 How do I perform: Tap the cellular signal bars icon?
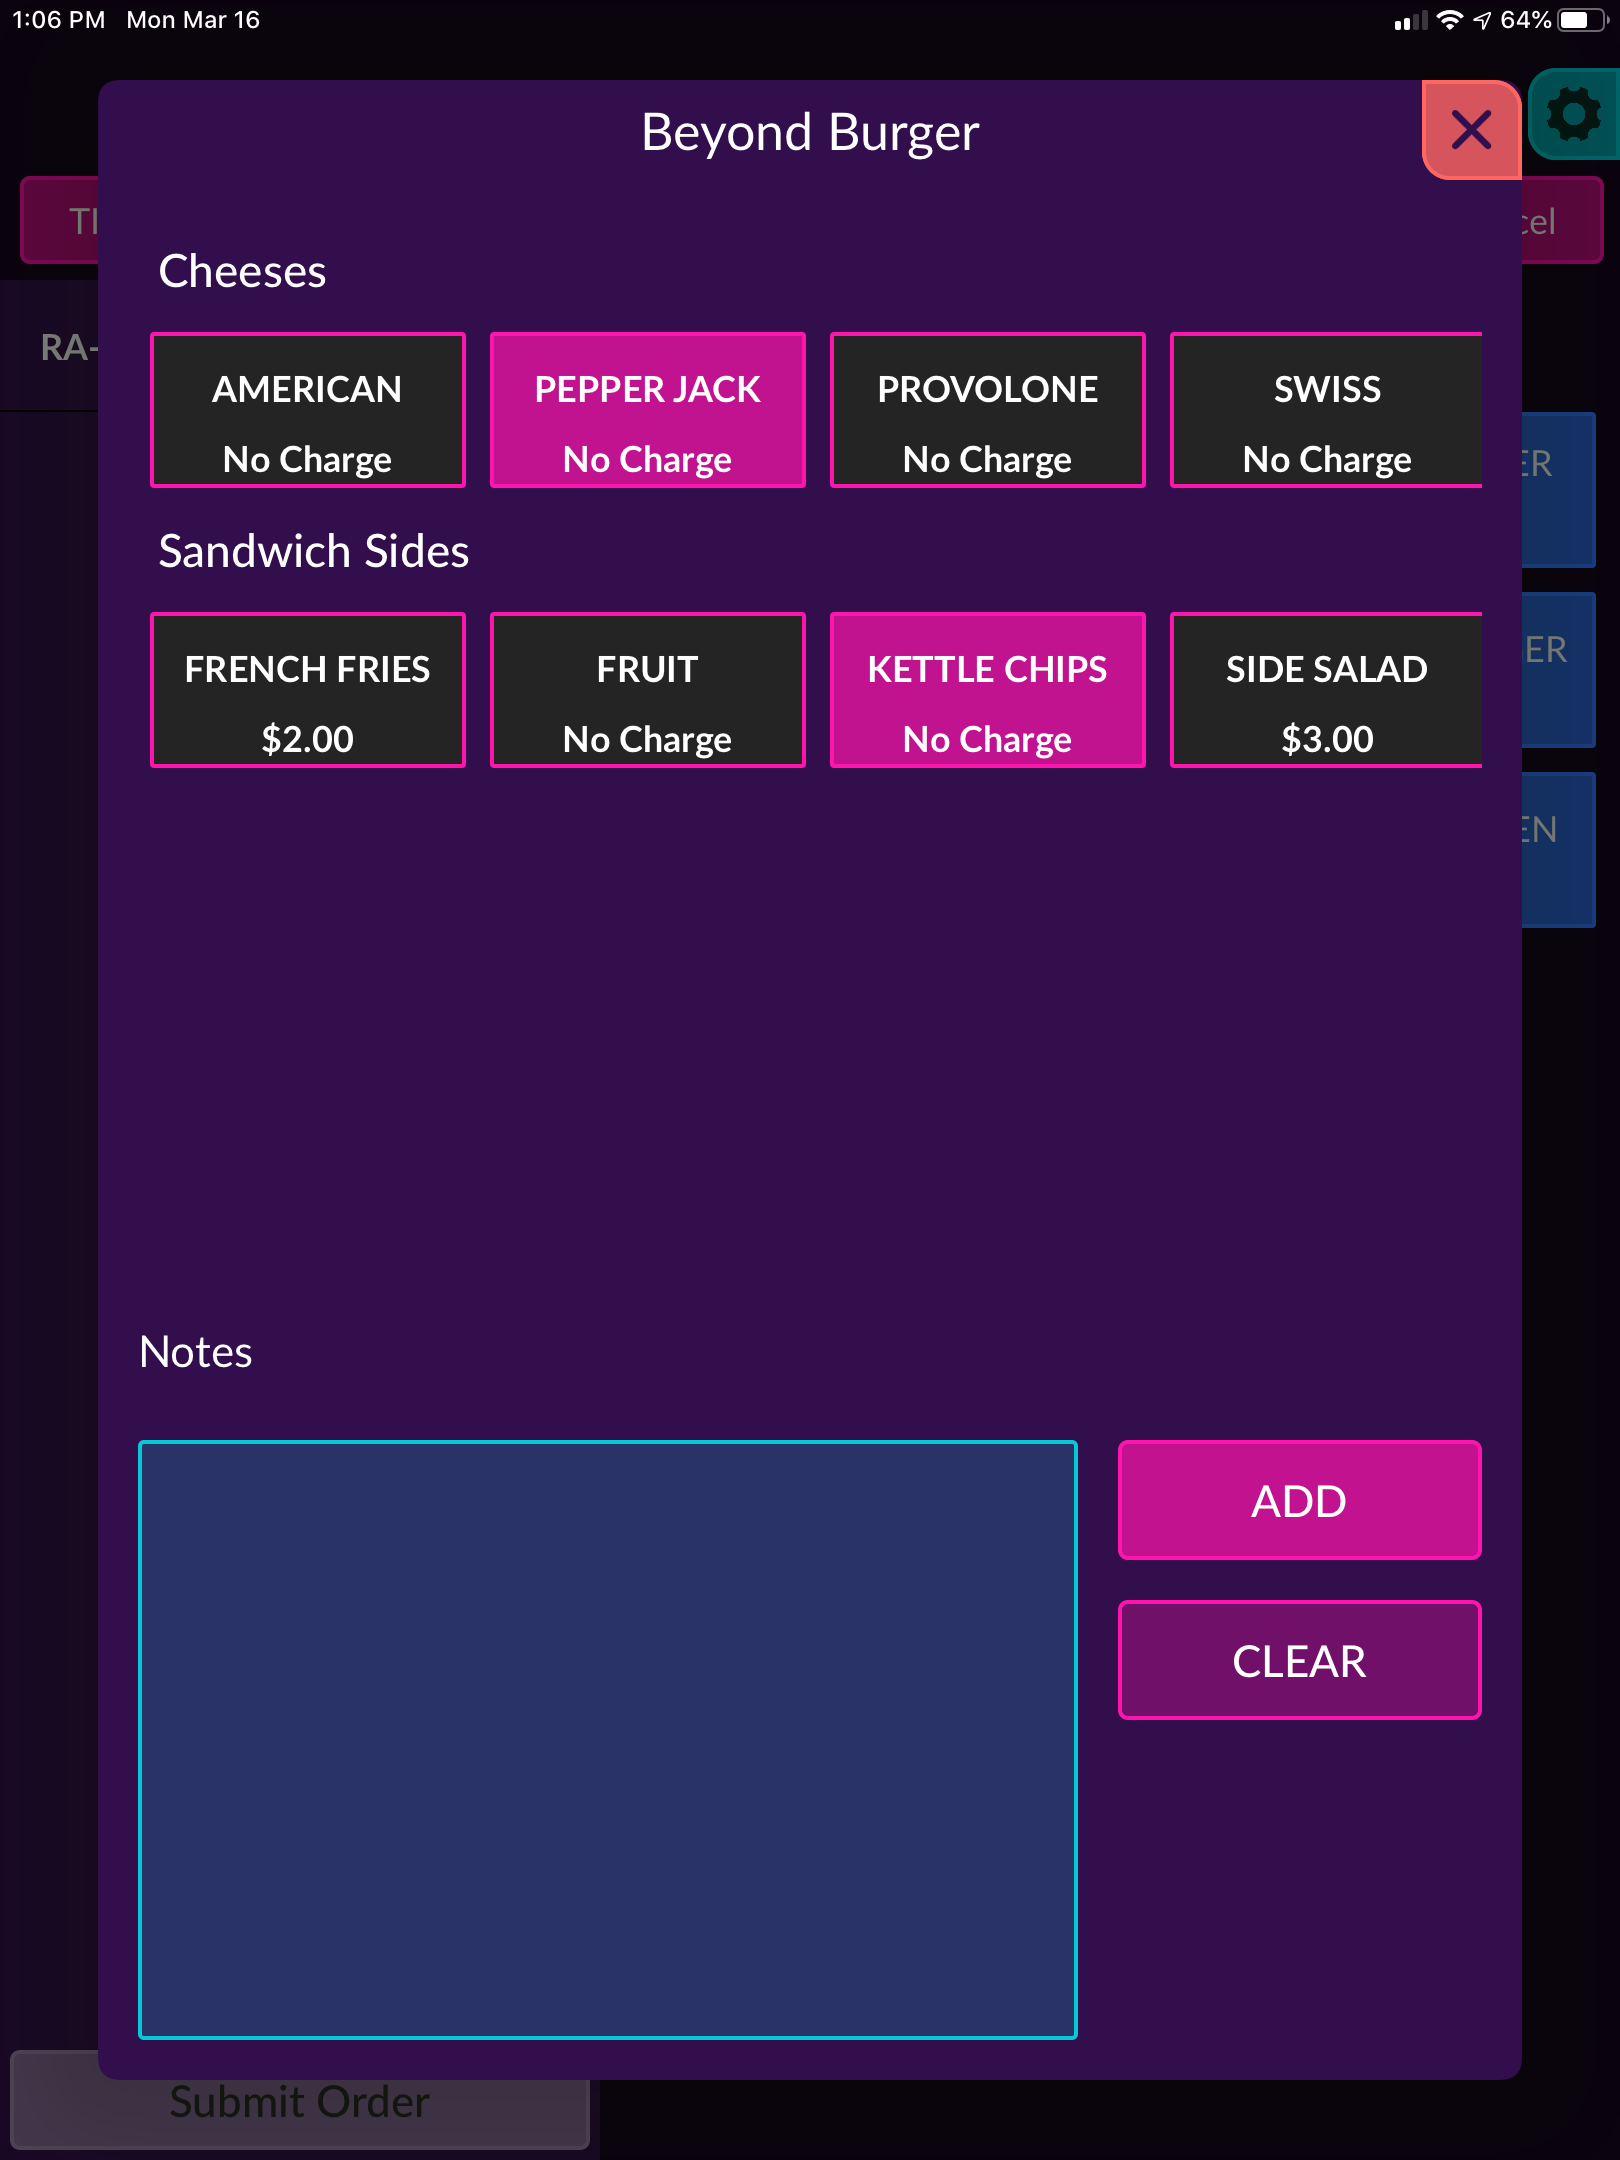tap(1411, 21)
